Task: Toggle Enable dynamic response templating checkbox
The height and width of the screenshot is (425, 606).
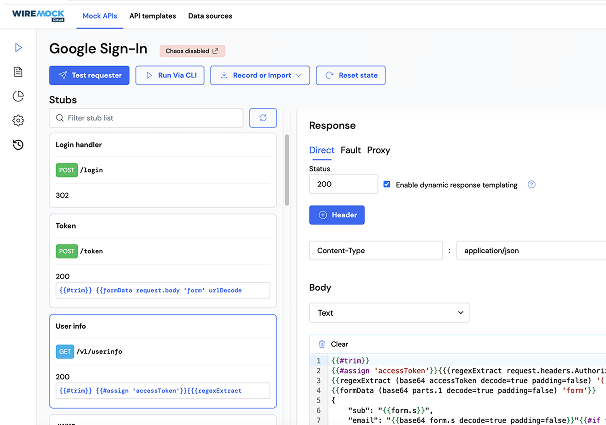Action: point(387,185)
